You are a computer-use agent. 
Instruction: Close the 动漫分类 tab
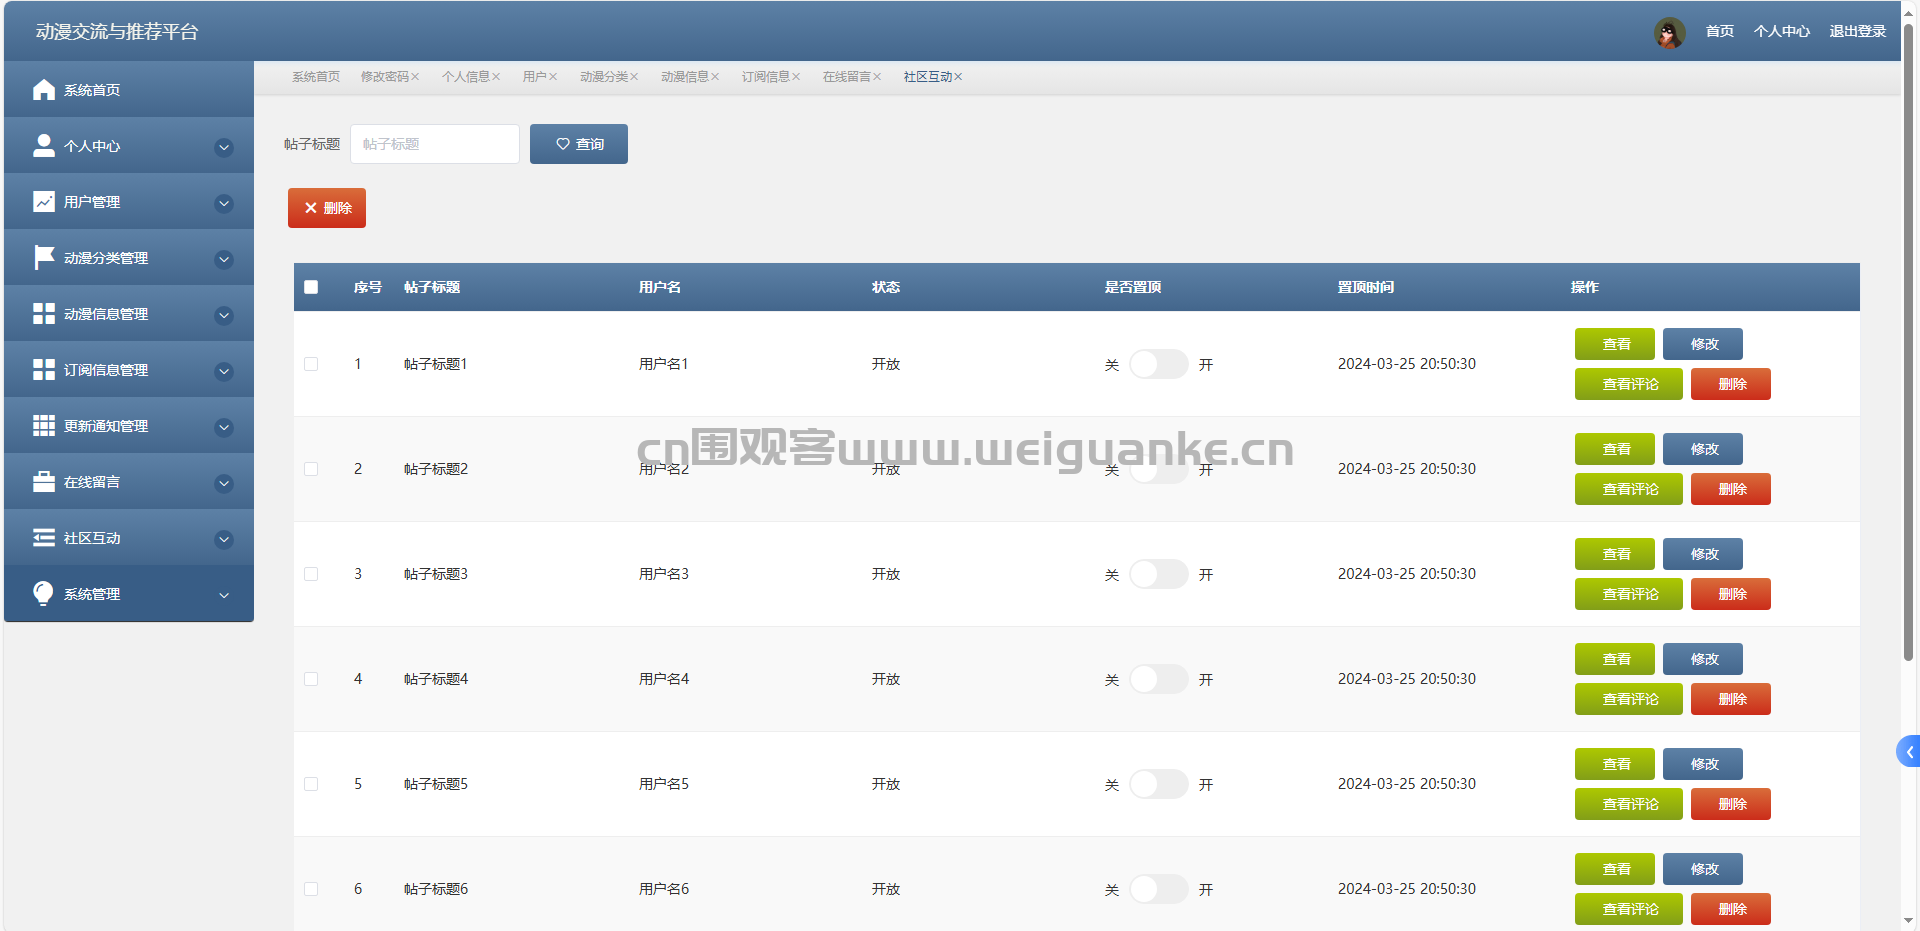coord(634,77)
